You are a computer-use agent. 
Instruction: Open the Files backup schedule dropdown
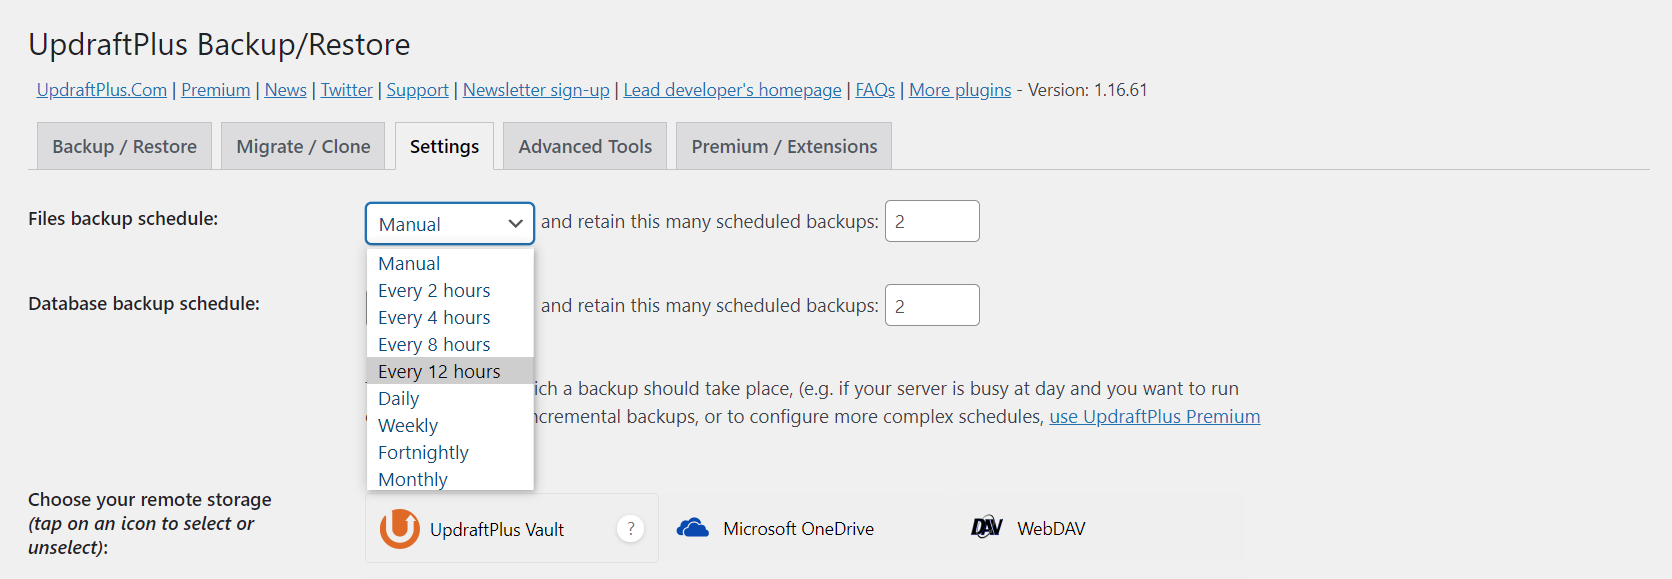tap(450, 224)
